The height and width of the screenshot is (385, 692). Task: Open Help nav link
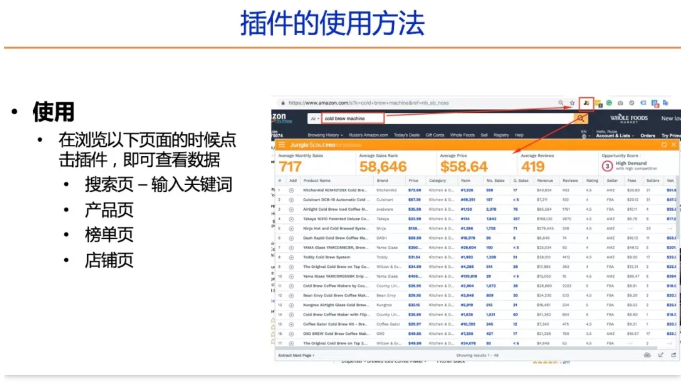pyautogui.click(x=519, y=135)
